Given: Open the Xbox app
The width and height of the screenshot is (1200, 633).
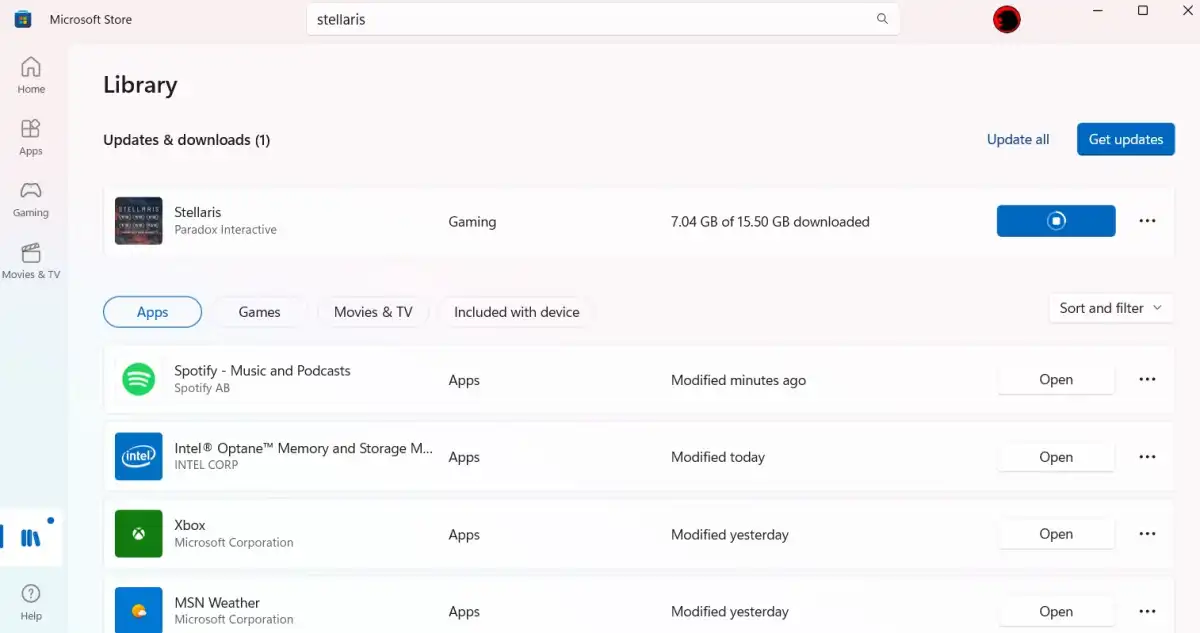Looking at the screenshot, I should point(1056,534).
